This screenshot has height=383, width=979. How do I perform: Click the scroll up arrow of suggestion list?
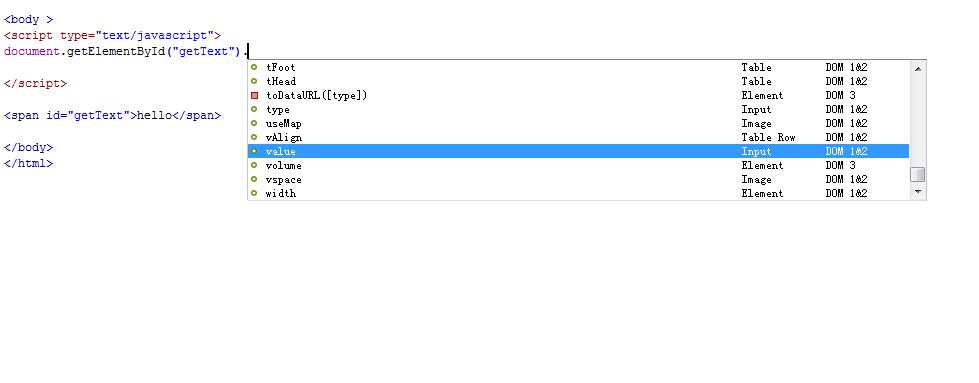click(918, 68)
